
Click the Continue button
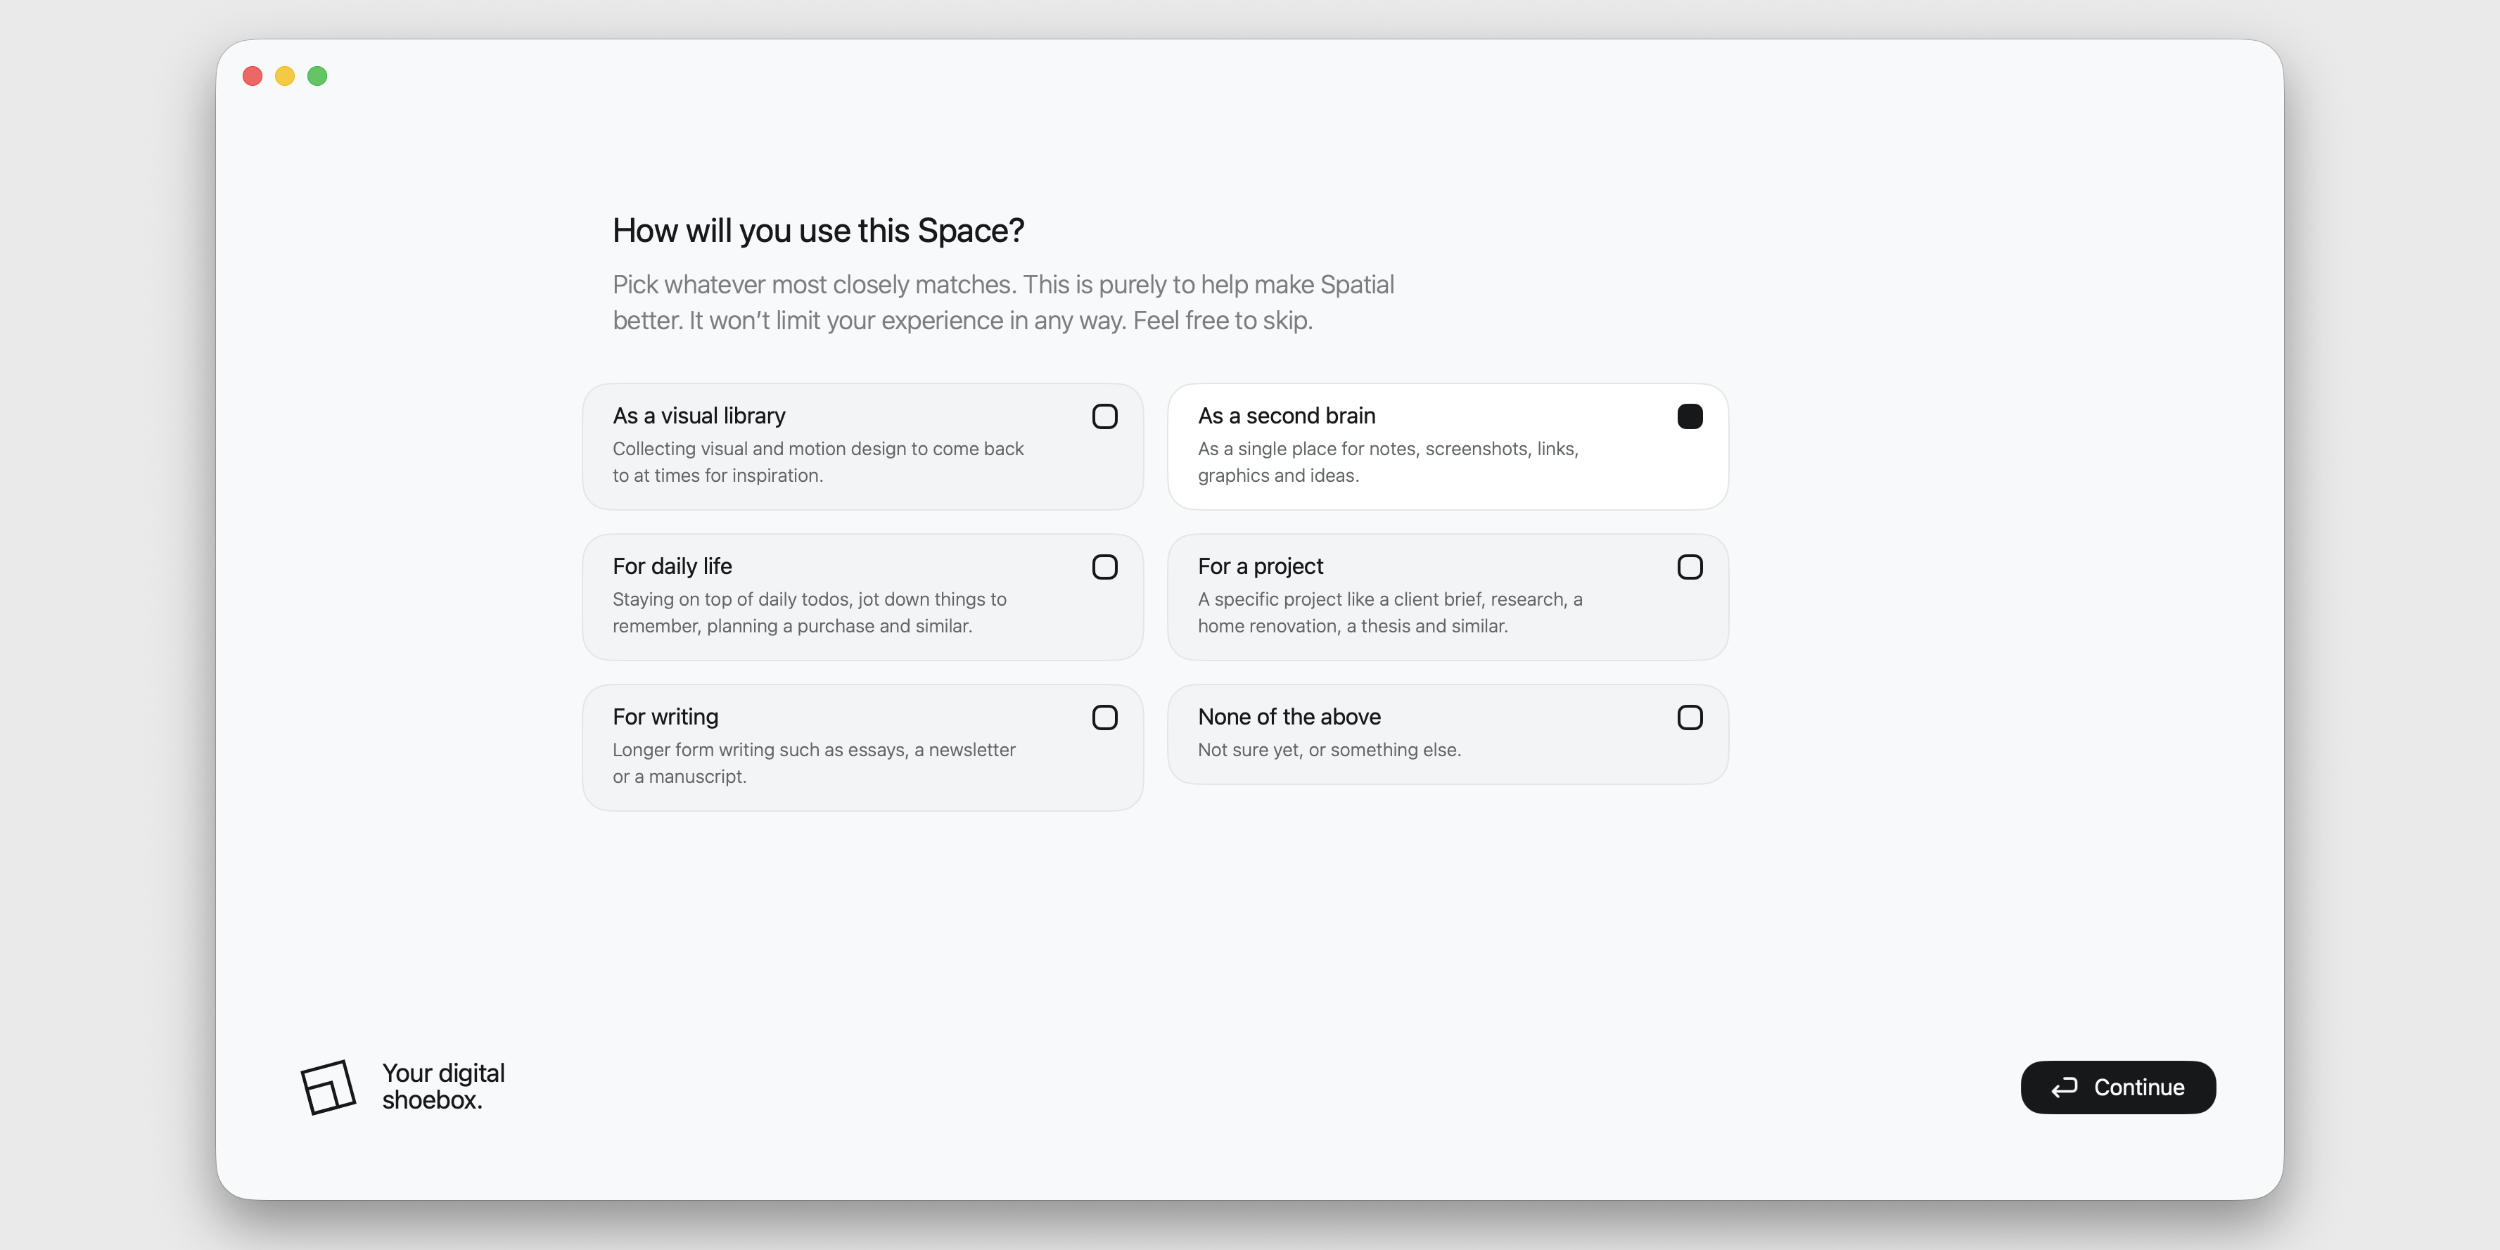tap(2117, 1087)
